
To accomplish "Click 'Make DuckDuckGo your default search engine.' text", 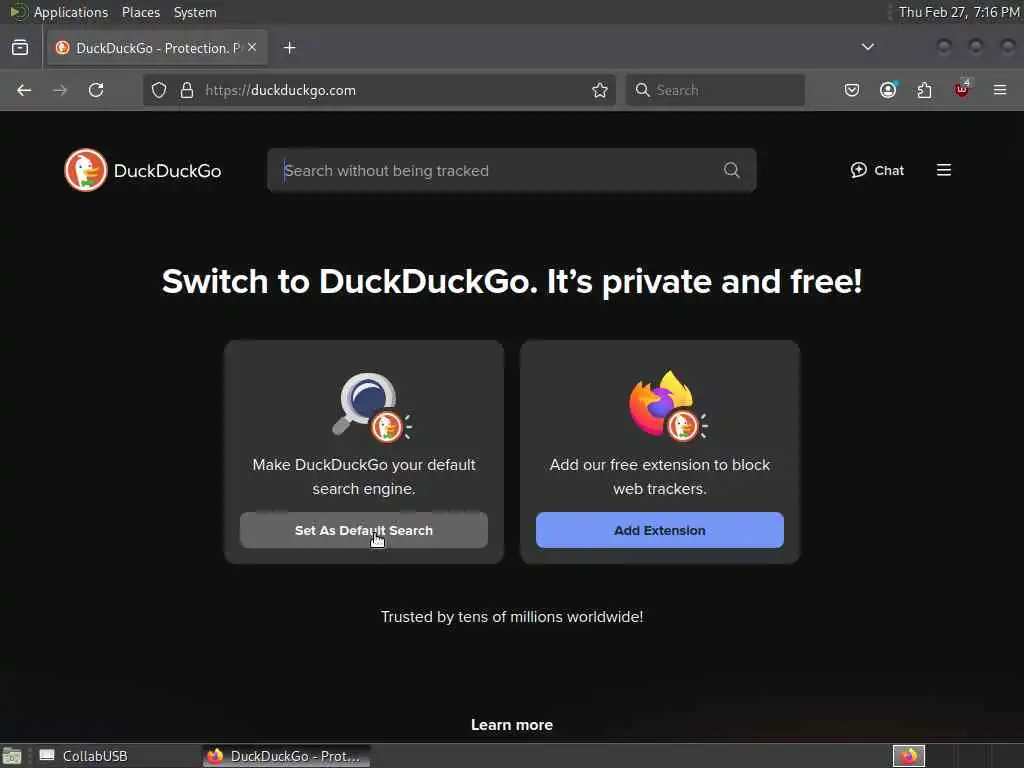I will [x=364, y=477].
